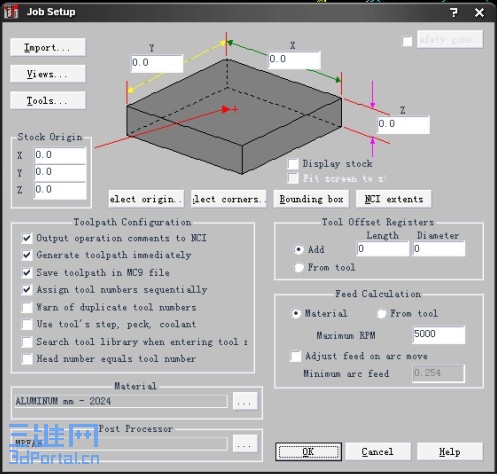Enable Use tool's step, peck, coolant

(27, 324)
